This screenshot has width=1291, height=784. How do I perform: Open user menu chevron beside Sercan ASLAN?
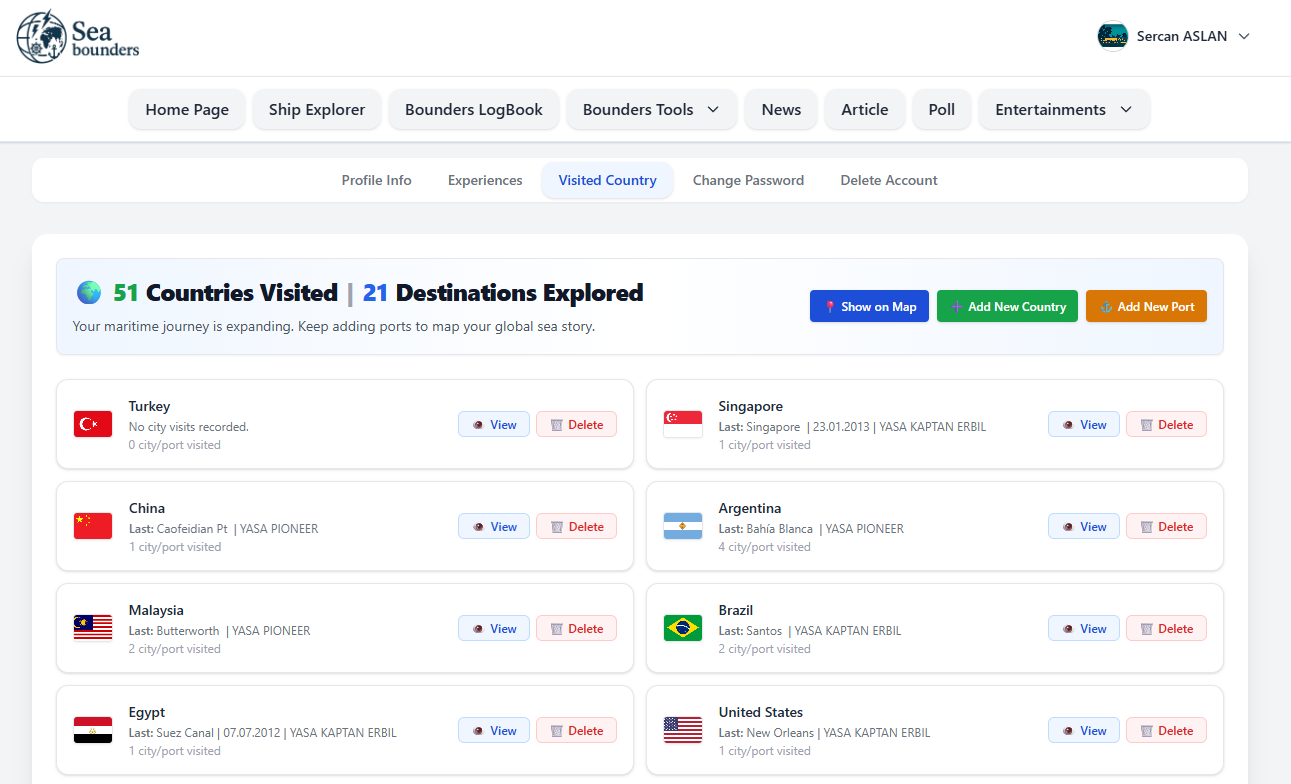tap(1244, 37)
